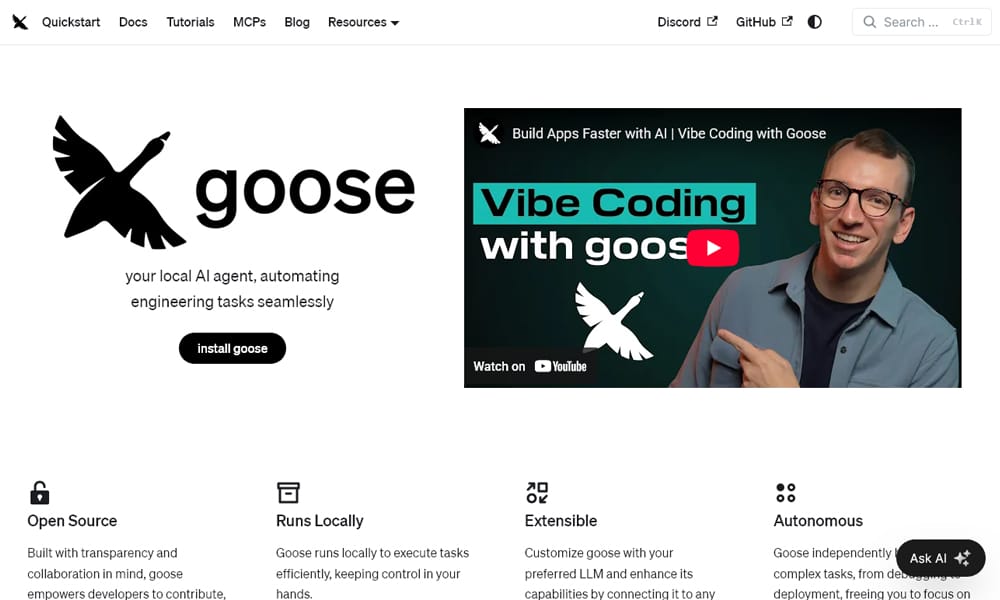Click the Extensible feature icon
The image size is (1000, 600).
(536, 492)
